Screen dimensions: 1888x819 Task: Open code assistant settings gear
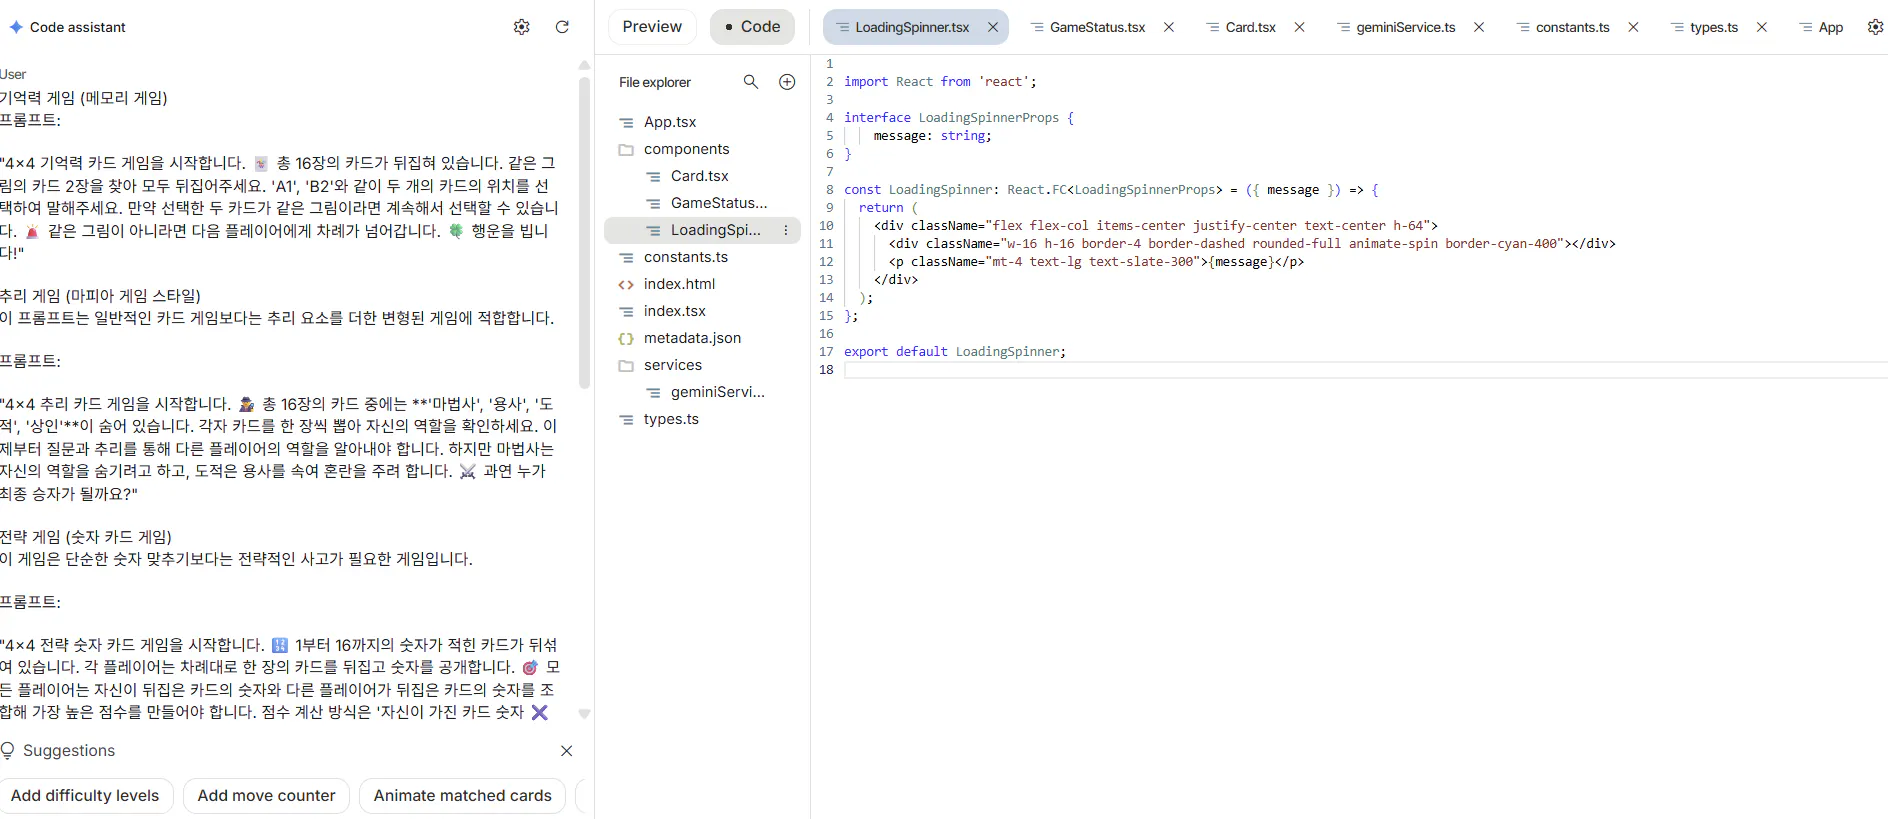pyautogui.click(x=521, y=27)
